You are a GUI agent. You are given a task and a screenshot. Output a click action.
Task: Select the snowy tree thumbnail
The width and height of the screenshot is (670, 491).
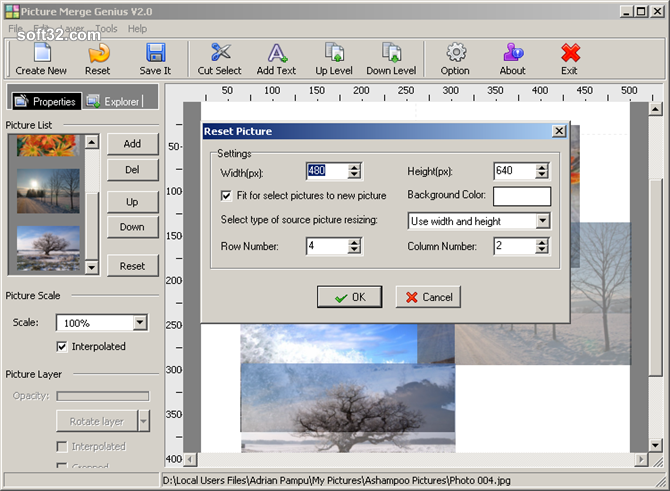coord(48,248)
